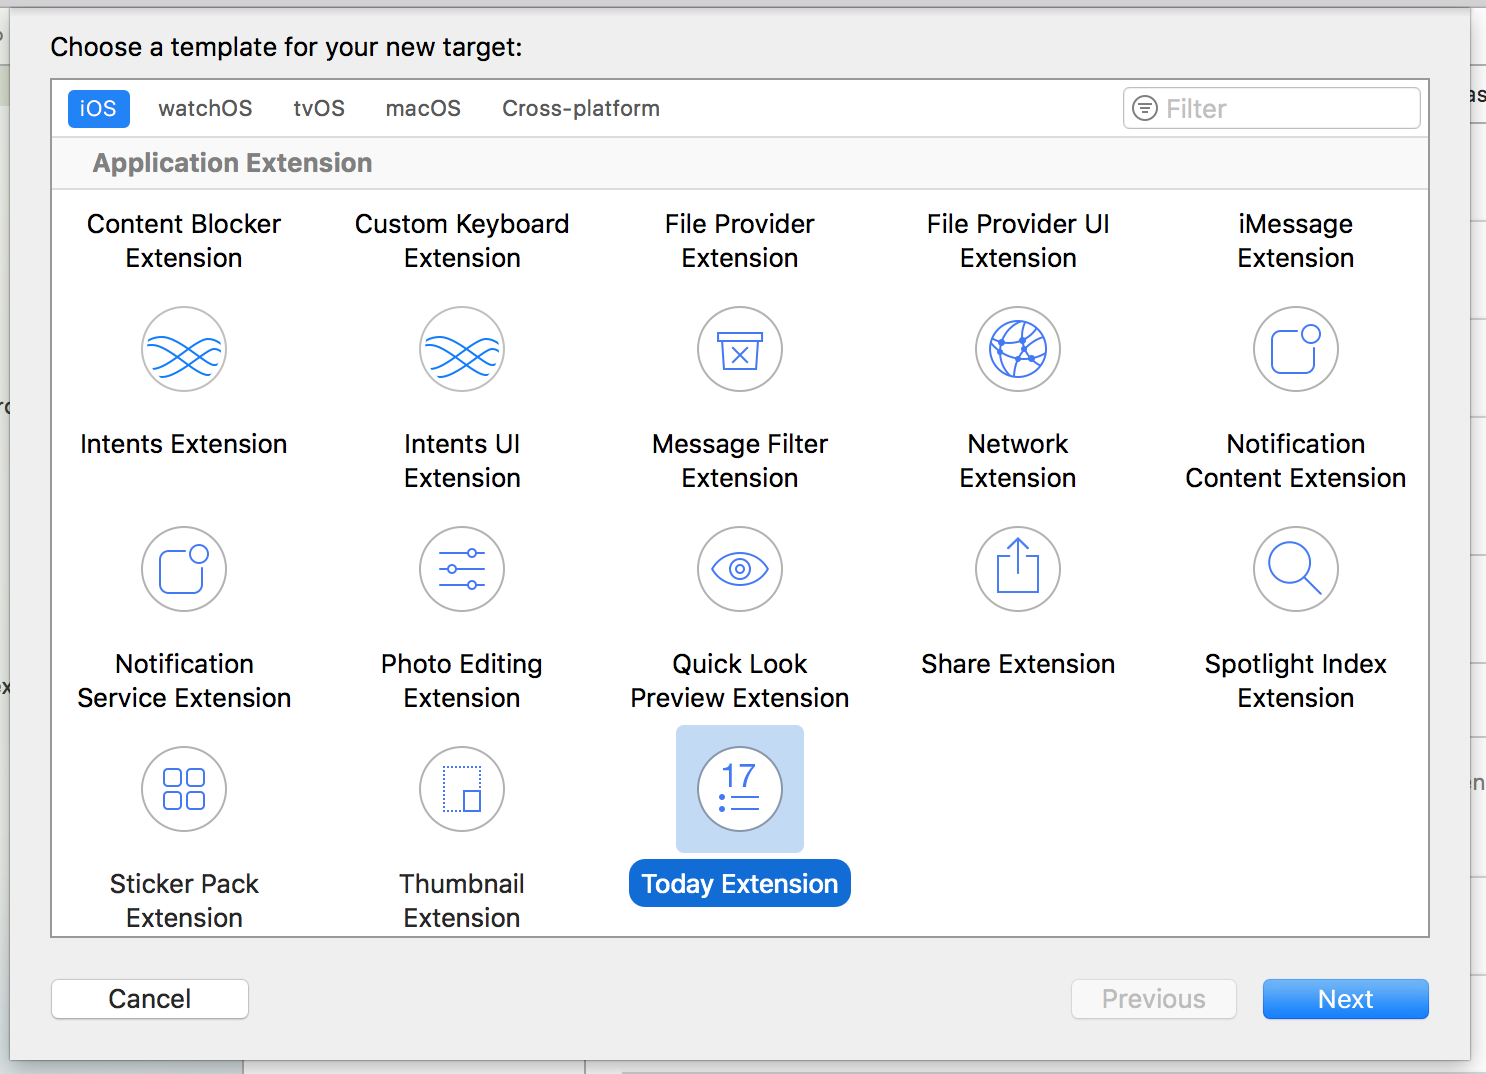
Task: Click the Cancel button
Action: point(150,999)
